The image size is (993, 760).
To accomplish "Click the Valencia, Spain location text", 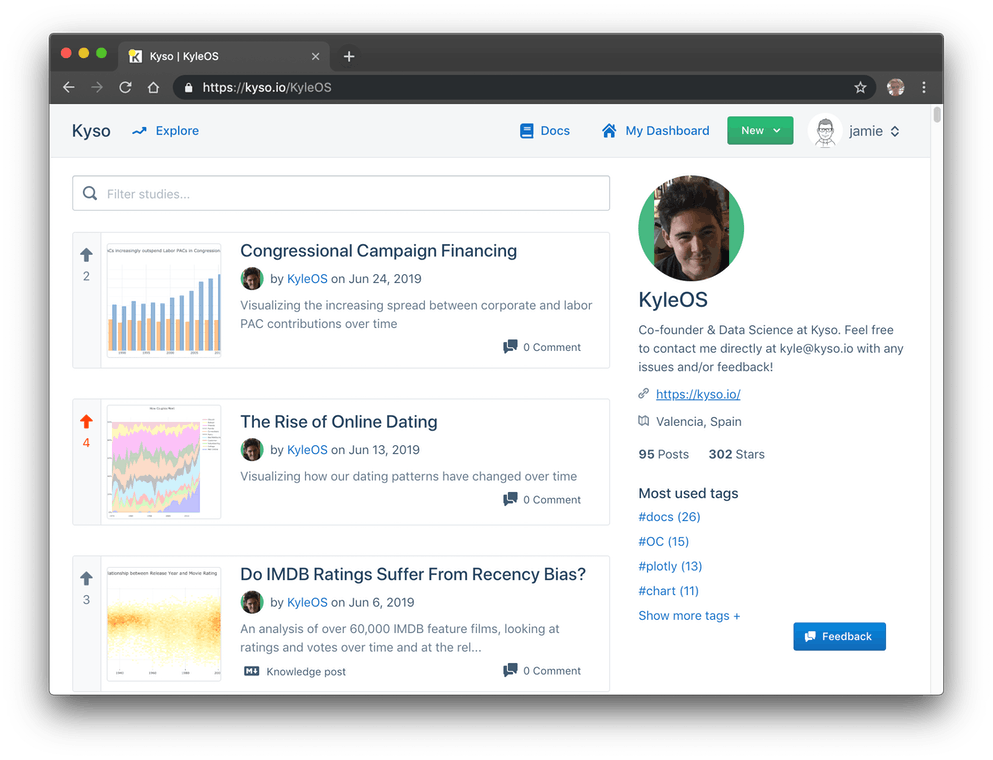I will click(x=699, y=422).
